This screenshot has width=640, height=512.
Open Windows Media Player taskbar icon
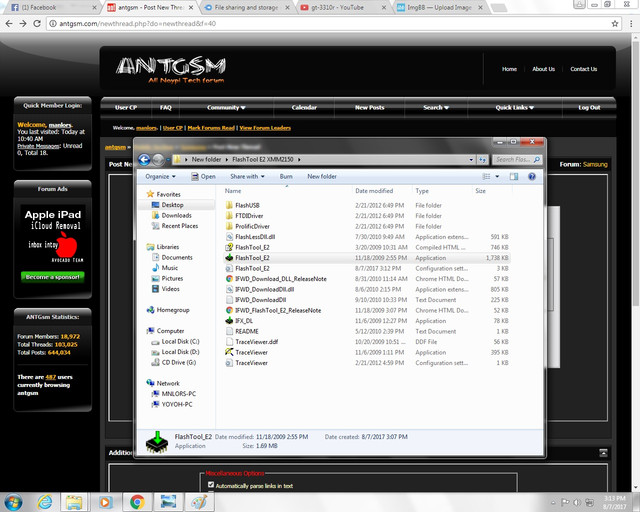[105, 502]
